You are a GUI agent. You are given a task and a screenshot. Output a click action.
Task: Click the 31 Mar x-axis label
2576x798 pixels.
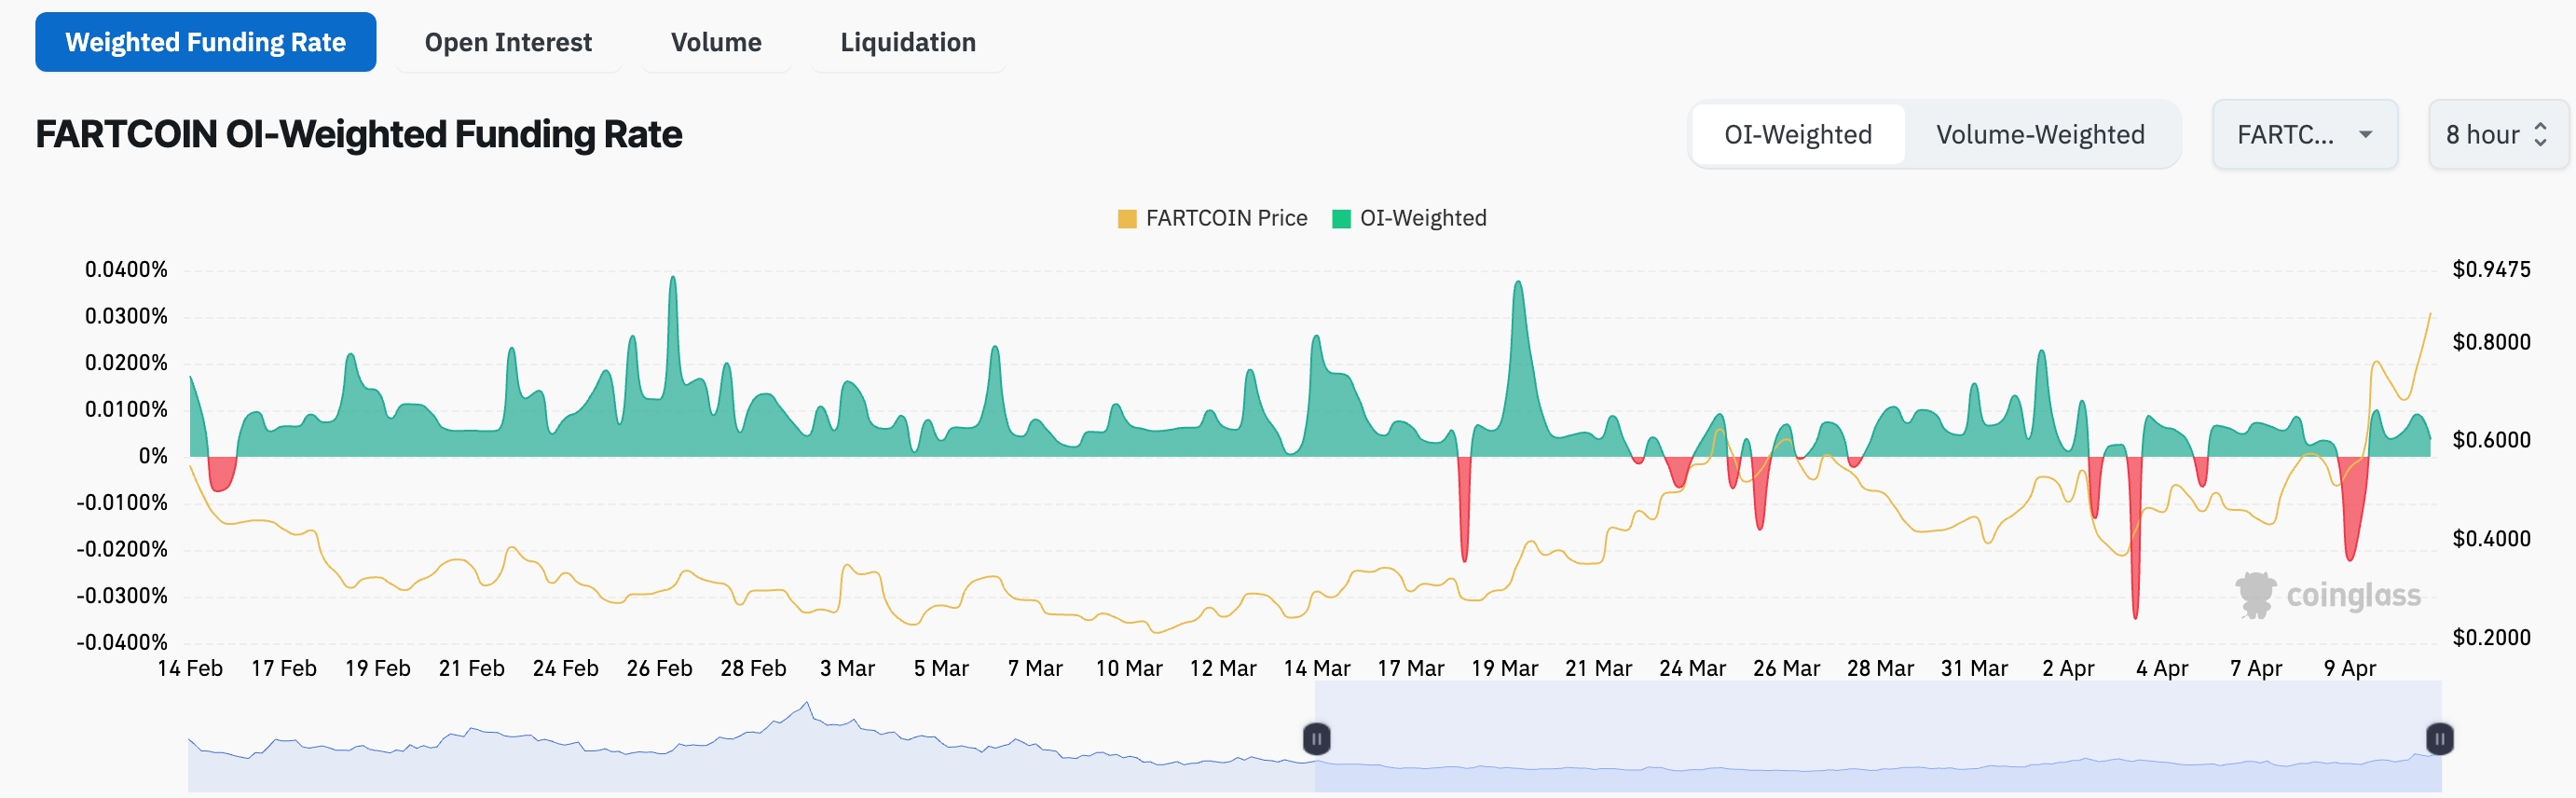[1974, 668]
